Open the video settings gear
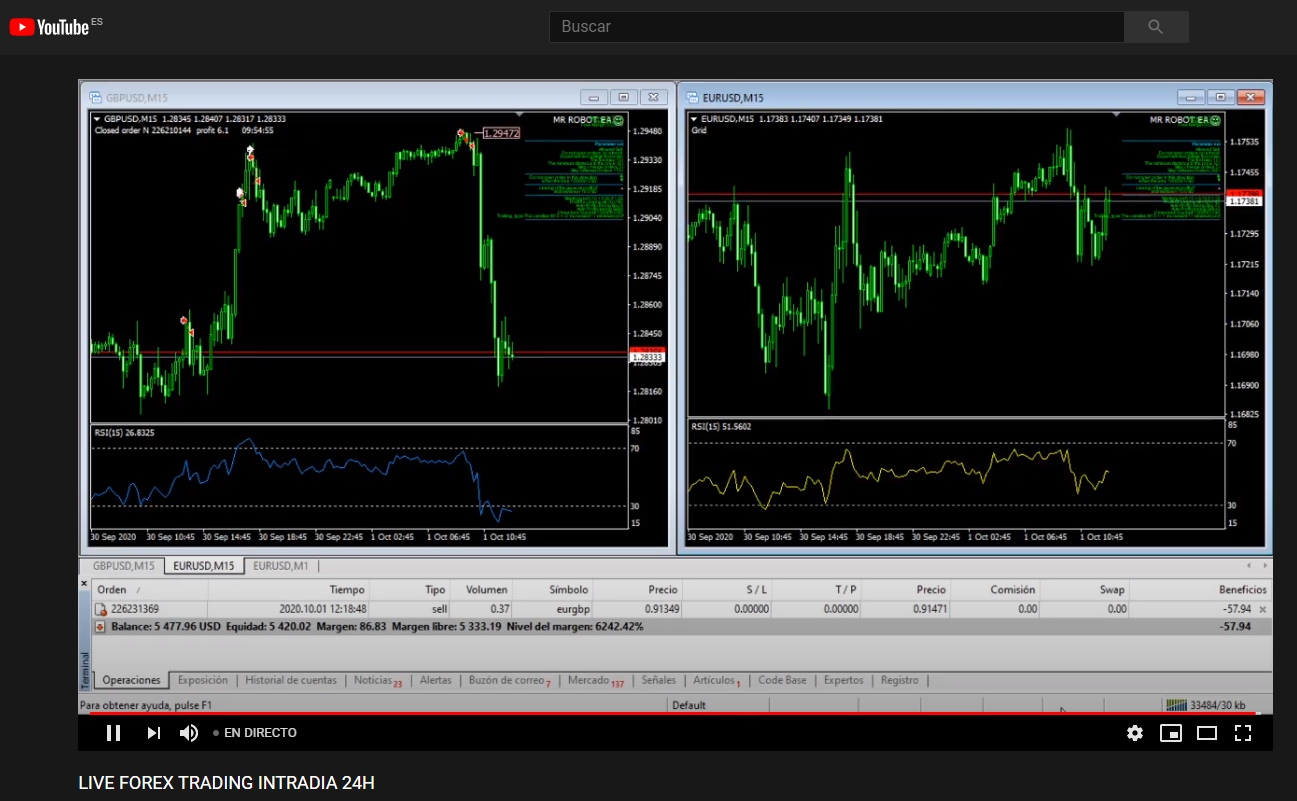This screenshot has width=1297, height=801. pyautogui.click(x=1134, y=733)
